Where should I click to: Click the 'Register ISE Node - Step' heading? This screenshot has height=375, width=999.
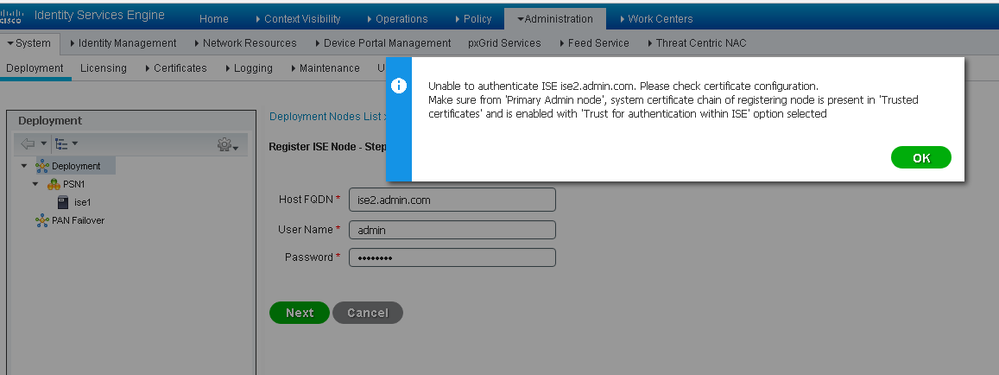click(x=326, y=146)
